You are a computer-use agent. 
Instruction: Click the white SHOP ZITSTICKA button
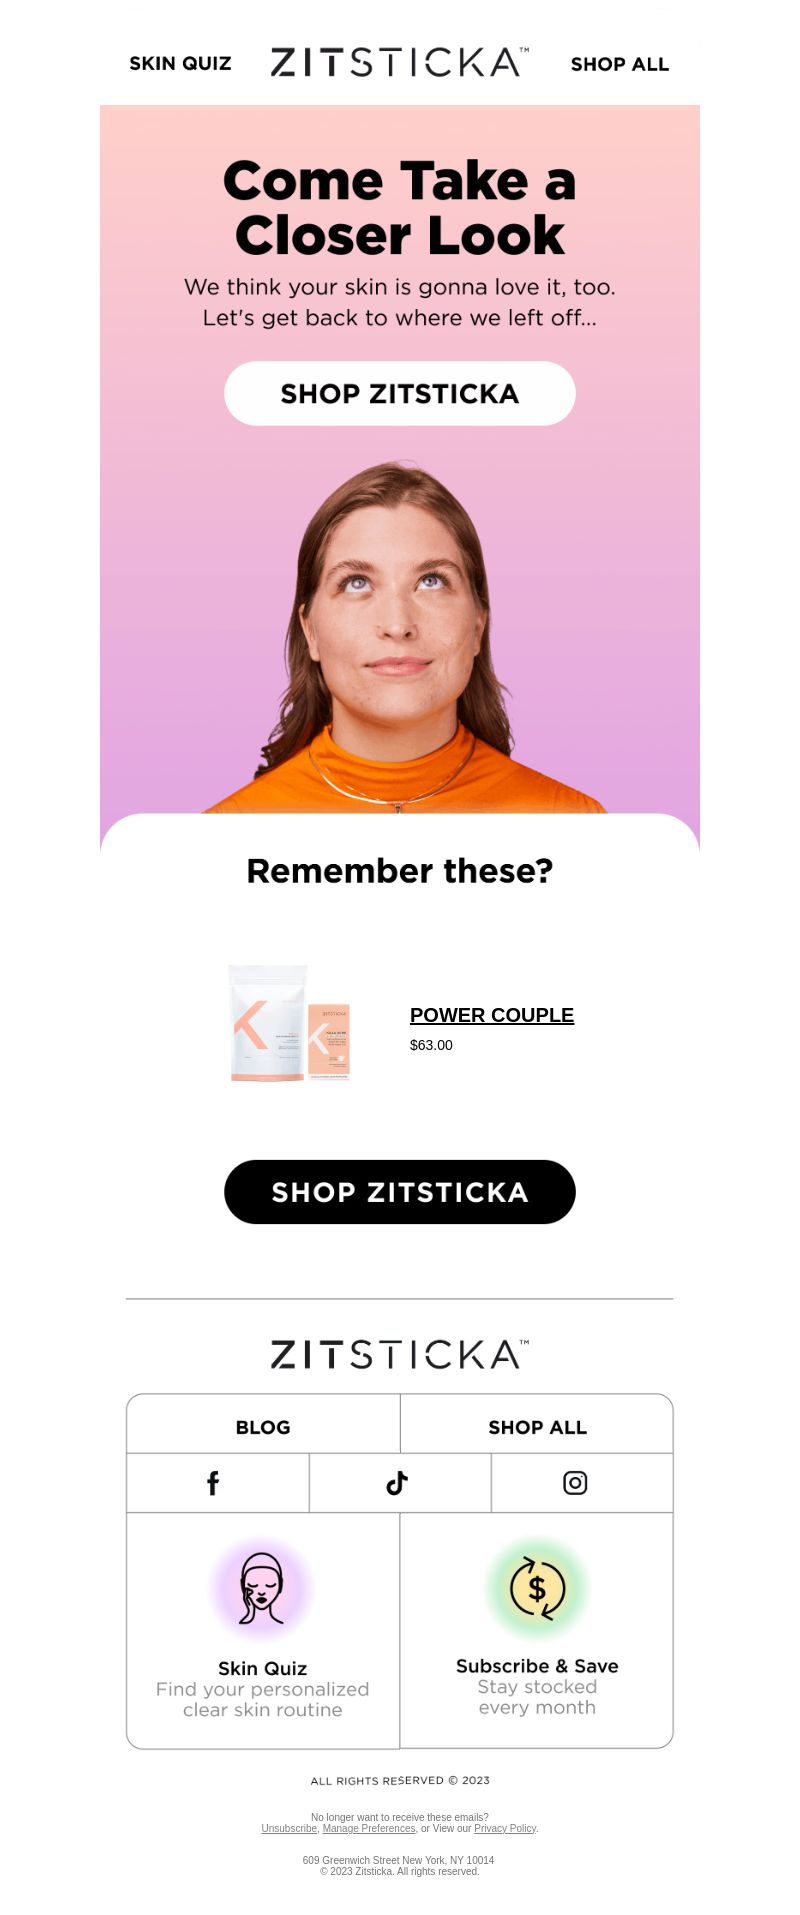click(x=400, y=393)
